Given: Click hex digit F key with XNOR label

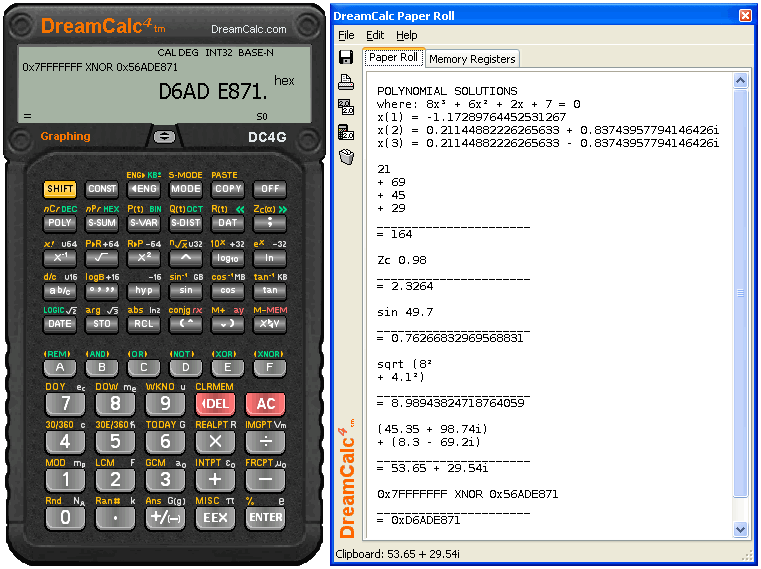Looking at the screenshot, I should [x=270, y=368].
